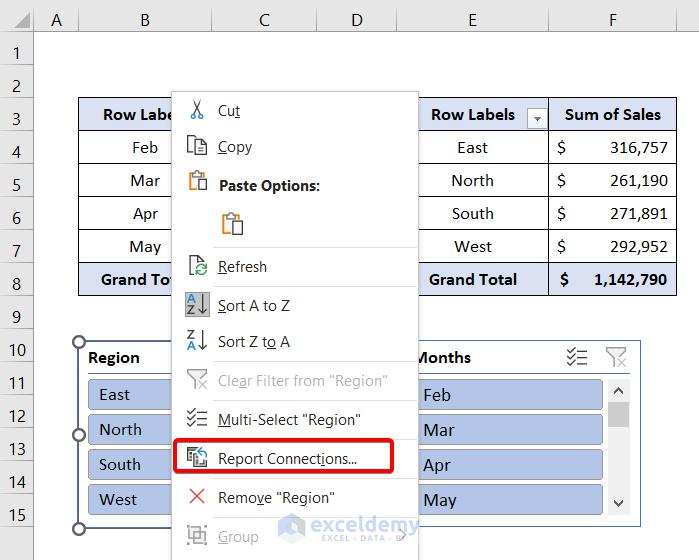Click the Cut scissors icon
This screenshot has height=560, width=699.
click(197, 111)
